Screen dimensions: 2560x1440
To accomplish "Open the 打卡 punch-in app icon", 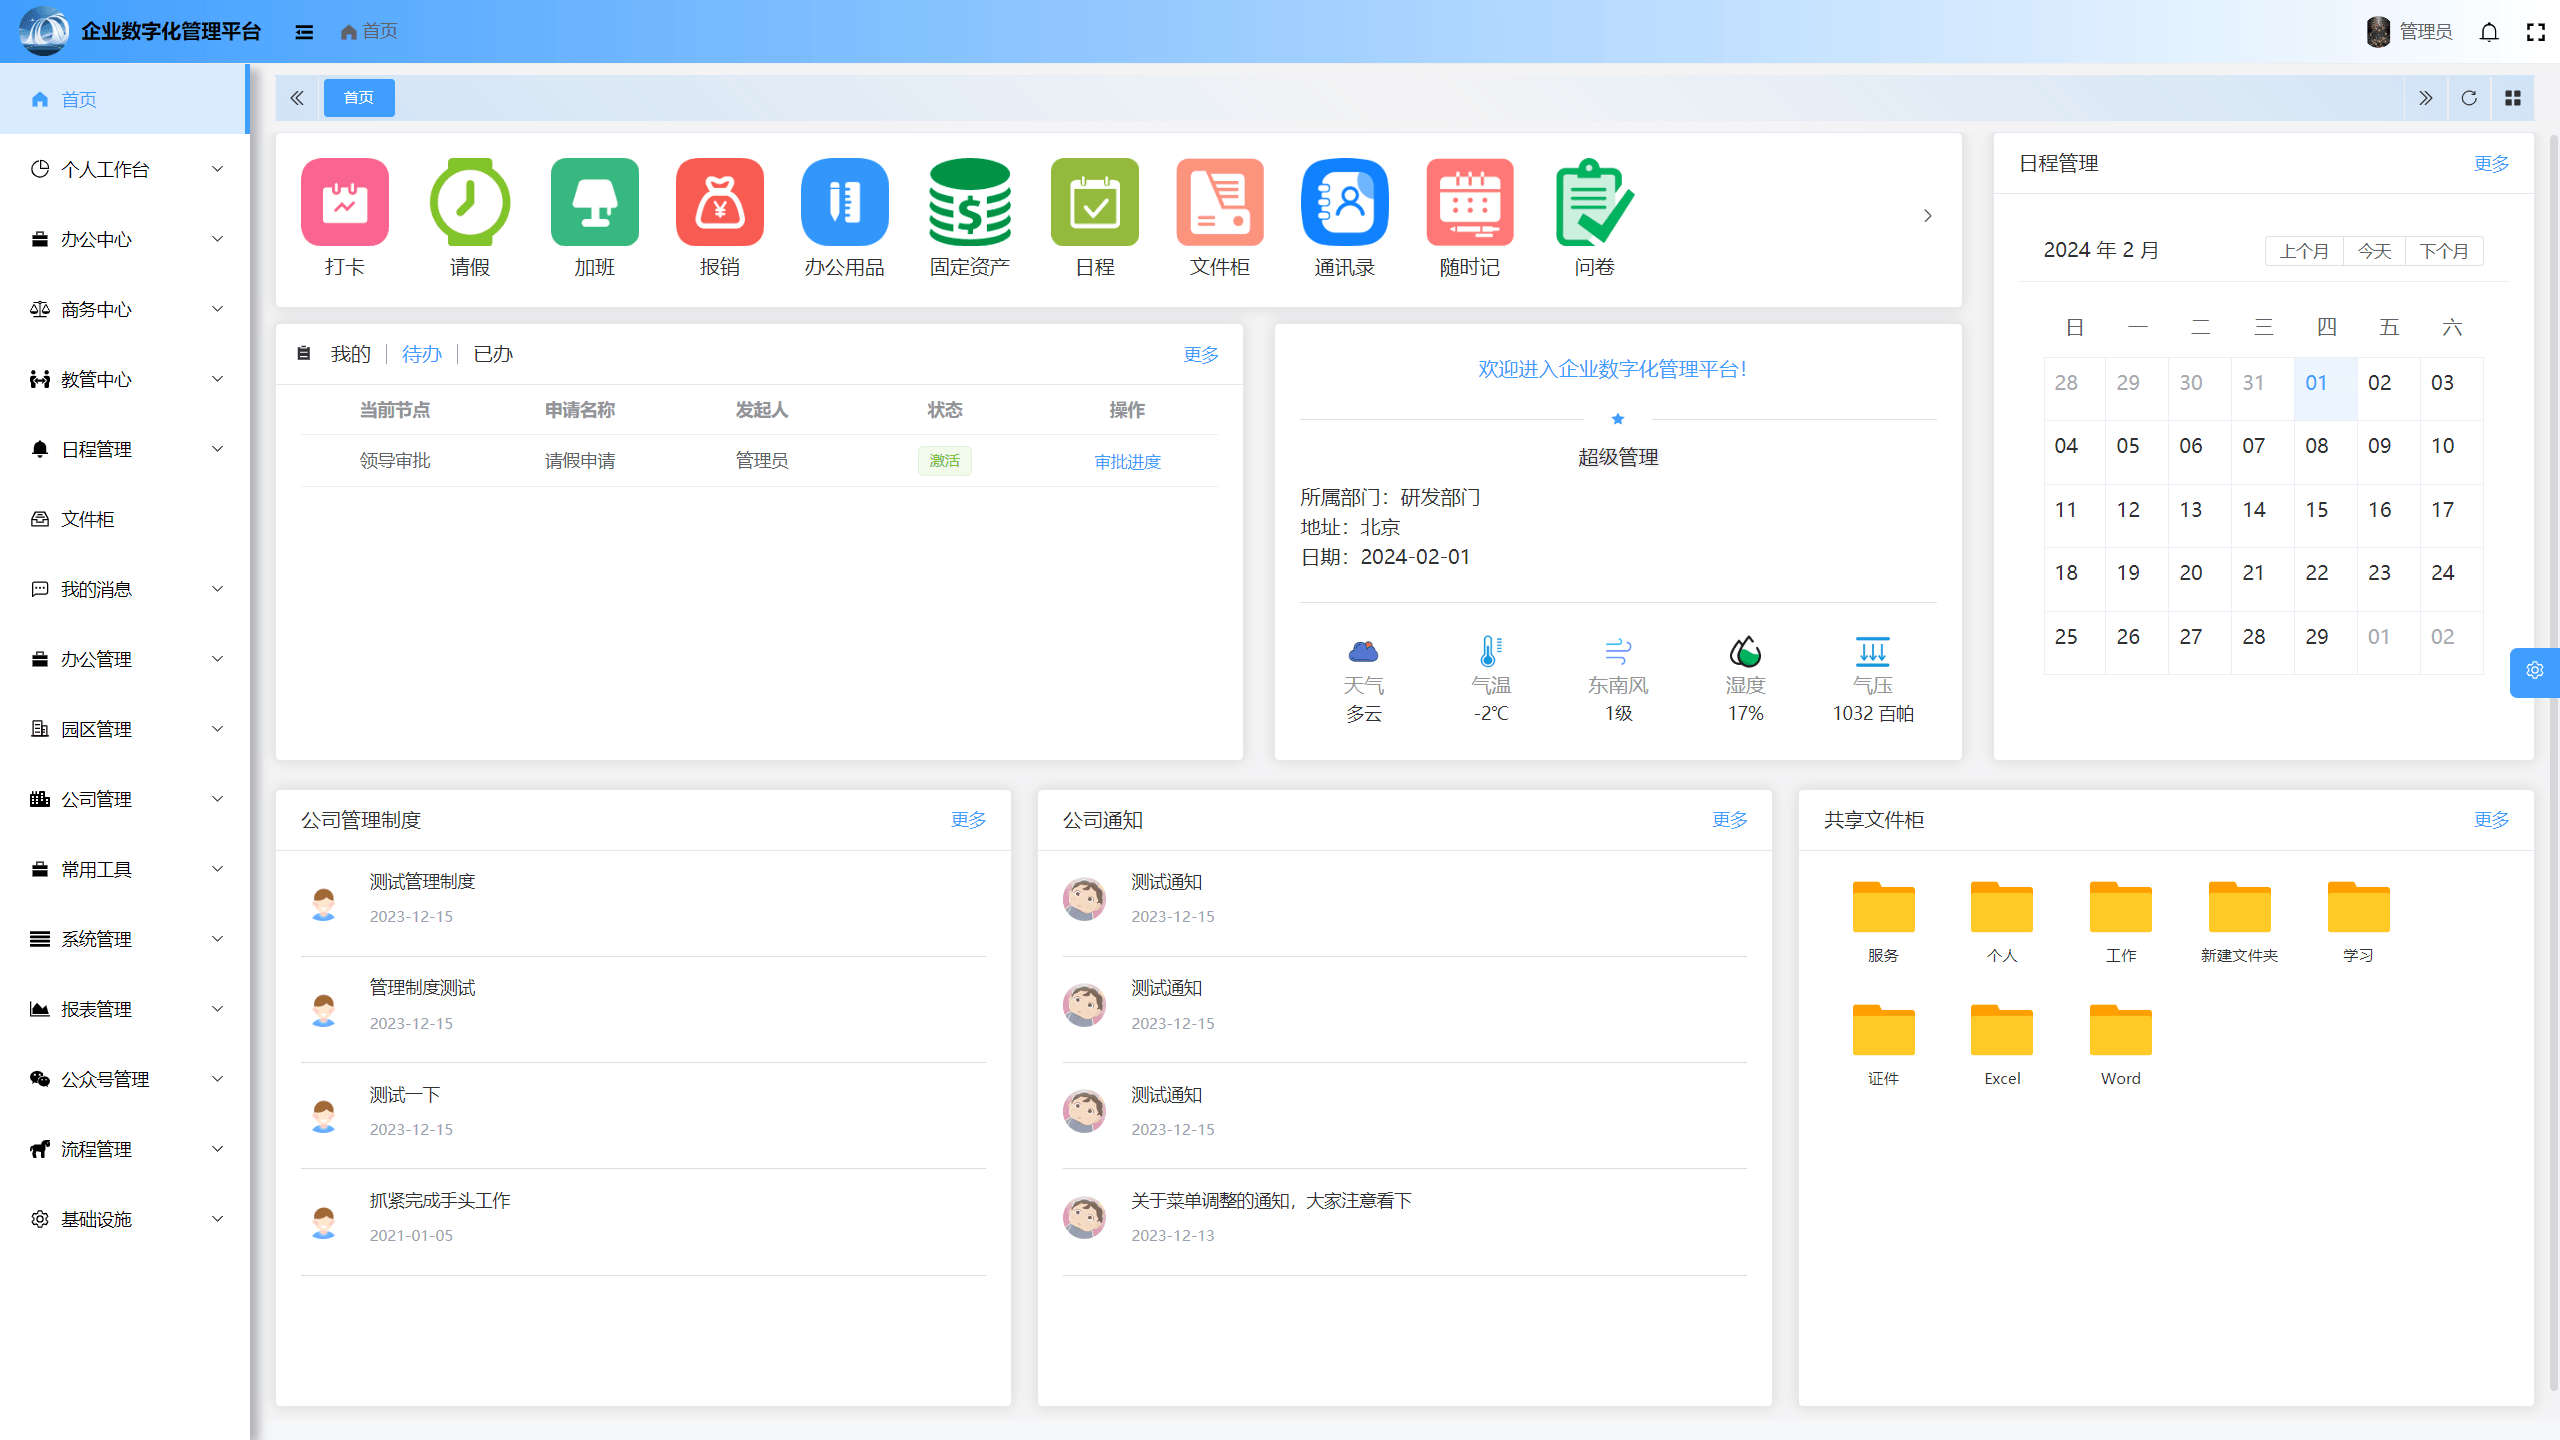I will pyautogui.click(x=344, y=203).
